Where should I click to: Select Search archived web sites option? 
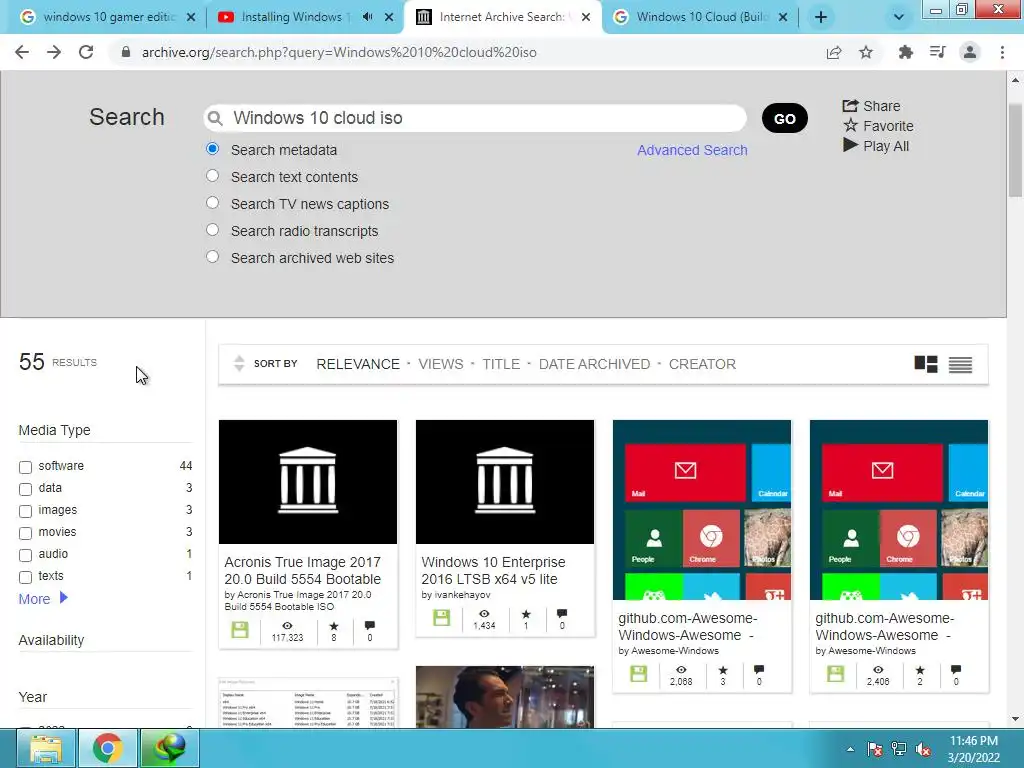click(x=212, y=256)
